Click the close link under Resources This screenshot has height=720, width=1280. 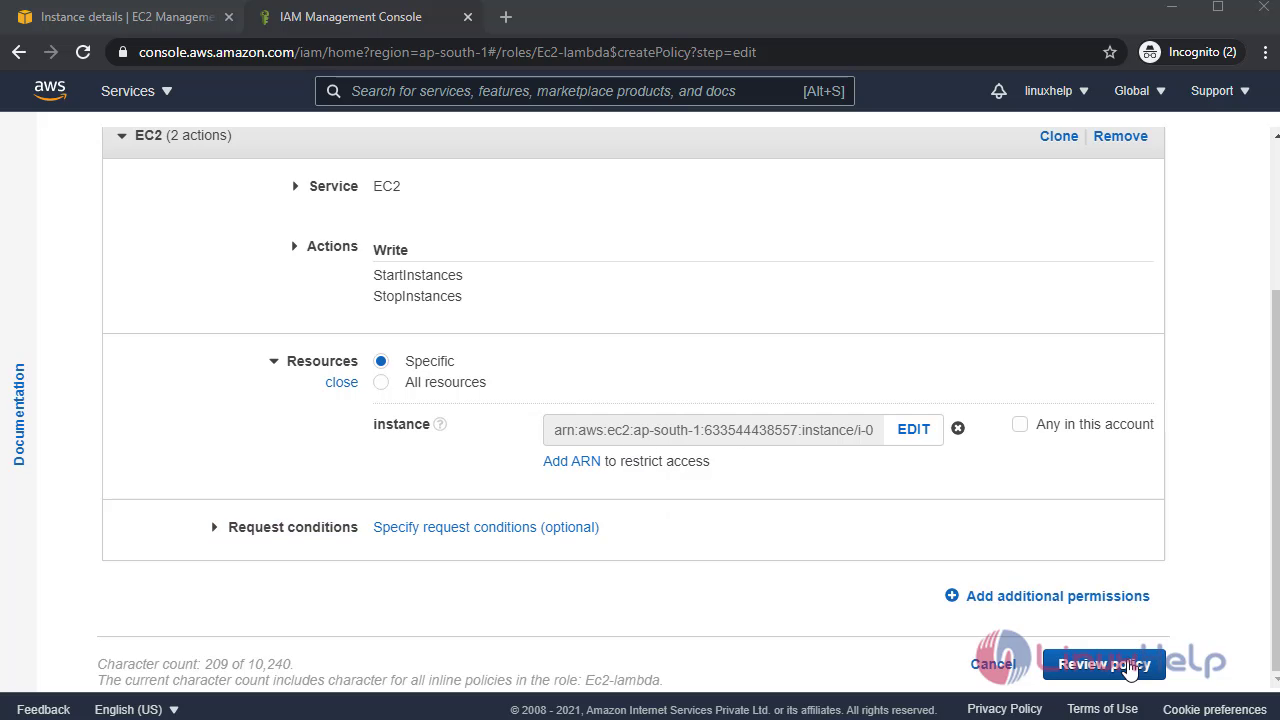pos(341,382)
